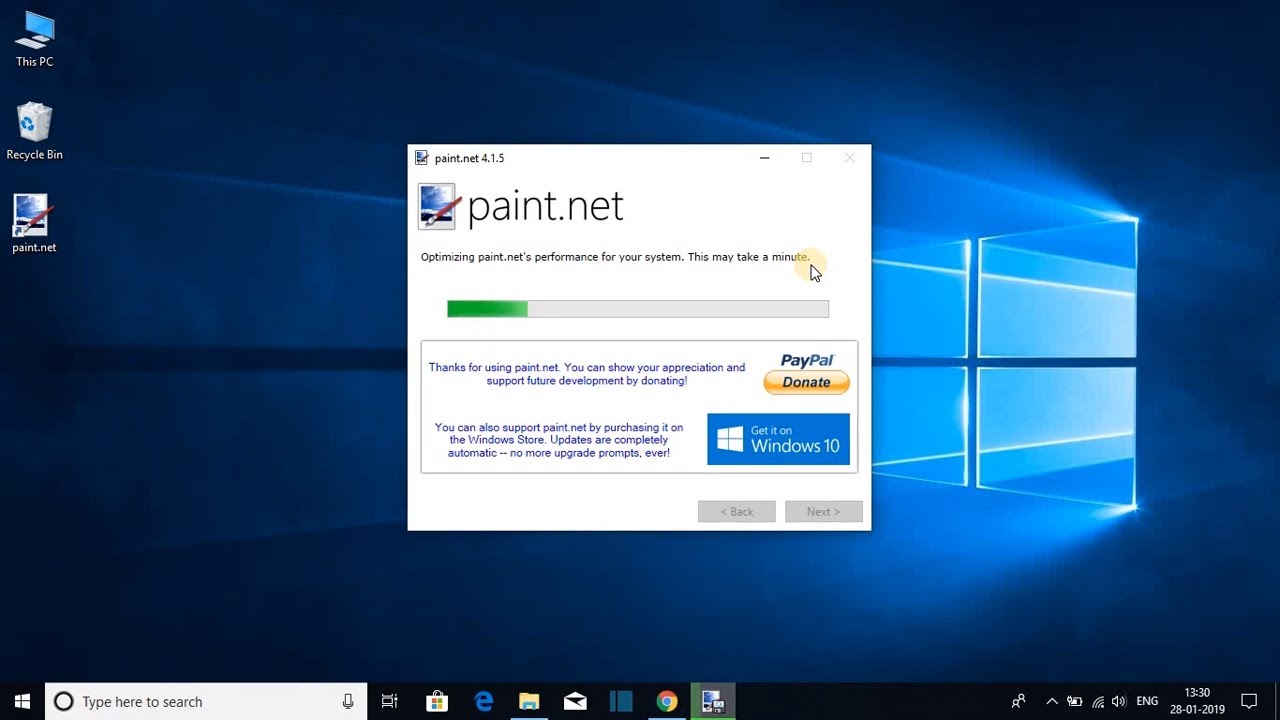
Task: Open Task View from the taskbar
Action: point(389,701)
